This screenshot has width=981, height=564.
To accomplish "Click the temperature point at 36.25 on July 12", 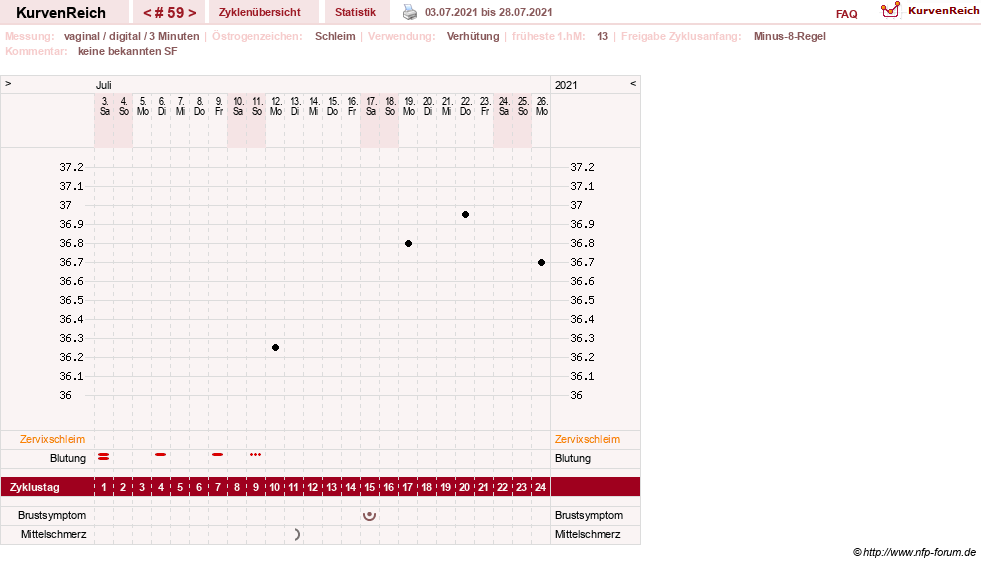I will pyautogui.click(x=275, y=347).
